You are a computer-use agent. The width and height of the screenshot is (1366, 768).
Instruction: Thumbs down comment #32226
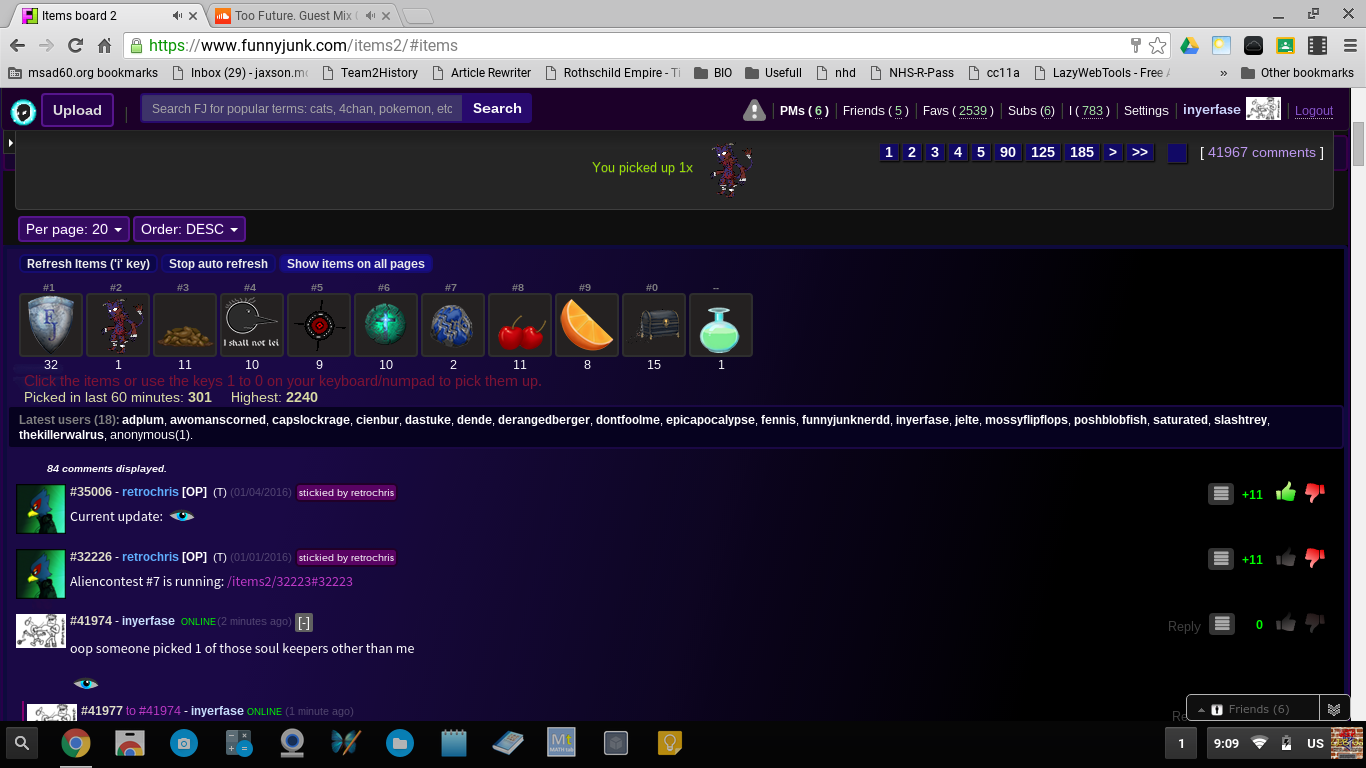(x=1315, y=558)
